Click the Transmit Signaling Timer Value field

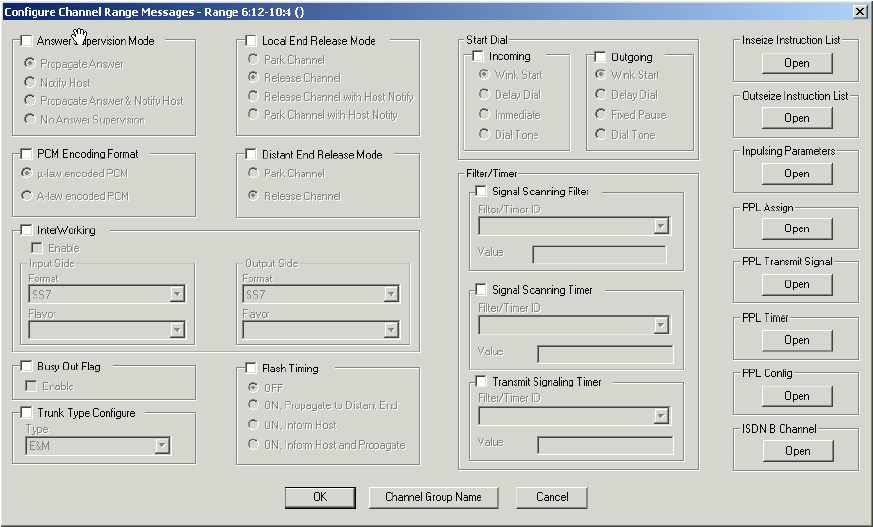pyautogui.click(x=605, y=446)
